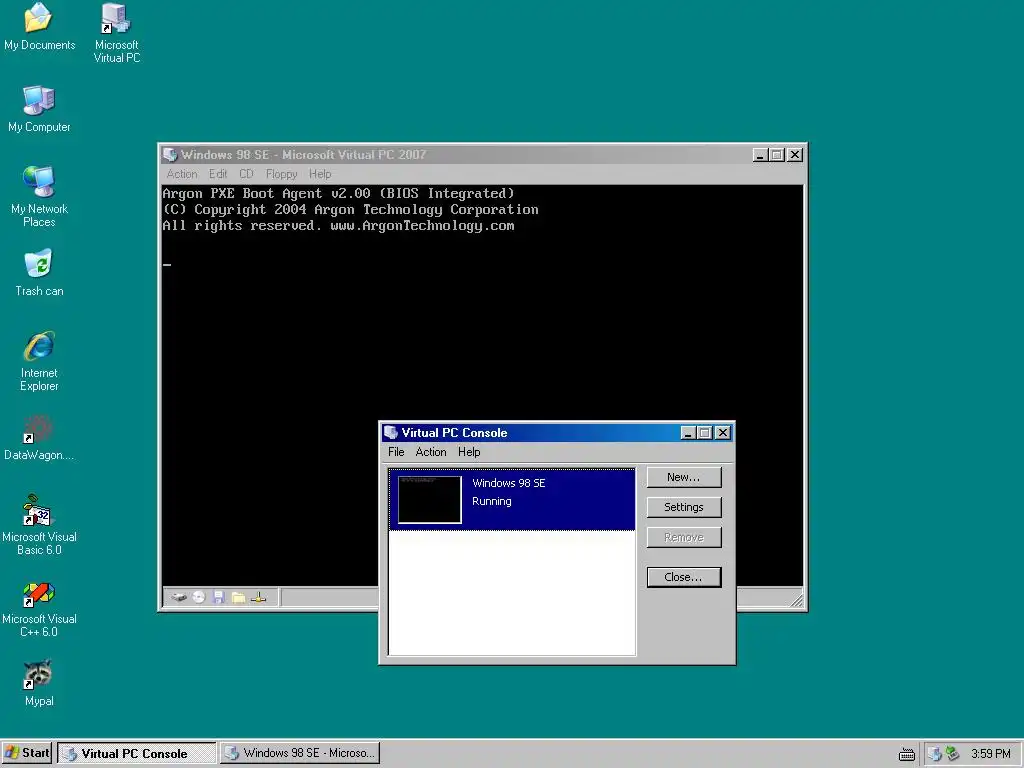Viewport: 1024px width, 768px height.
Task: Click the Remove button
Action: (684, 537)
